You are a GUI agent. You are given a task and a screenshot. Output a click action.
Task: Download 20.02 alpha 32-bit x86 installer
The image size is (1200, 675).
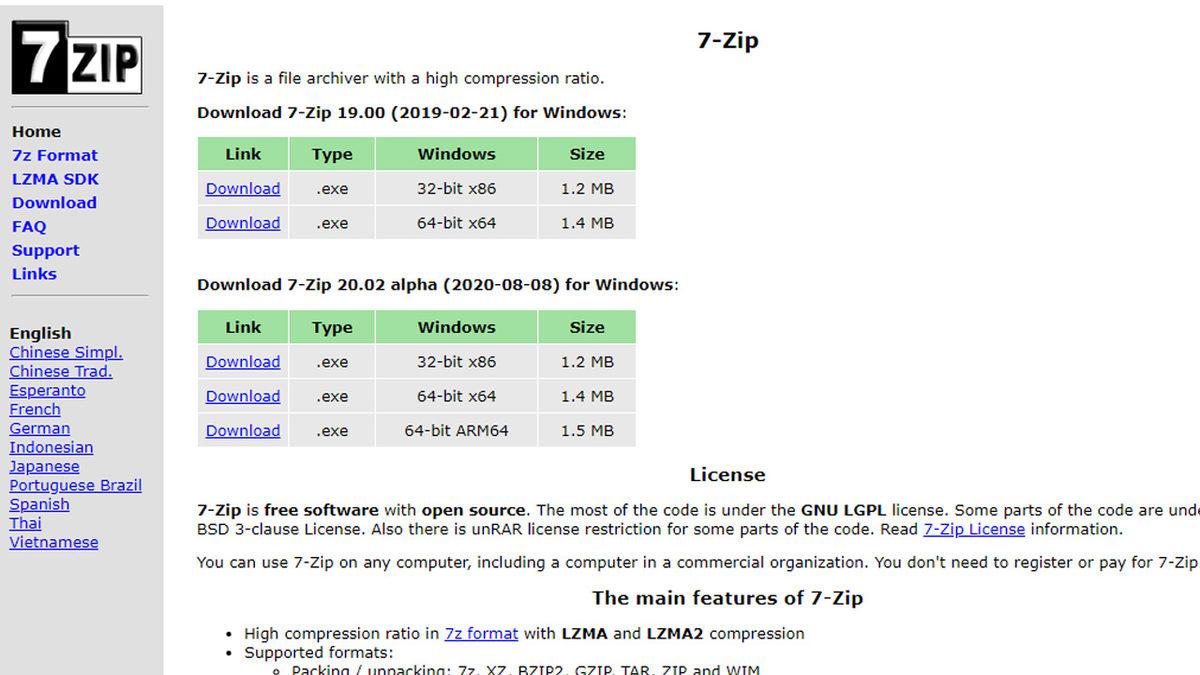click(x=243, y=362)
